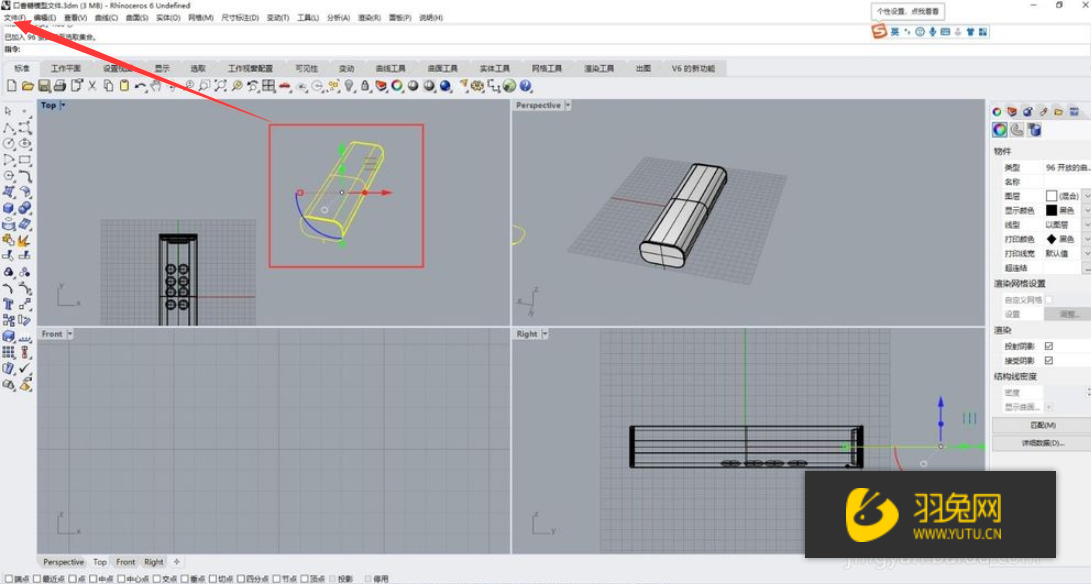Click the New file icon
1091x584 pixels.
12,86
